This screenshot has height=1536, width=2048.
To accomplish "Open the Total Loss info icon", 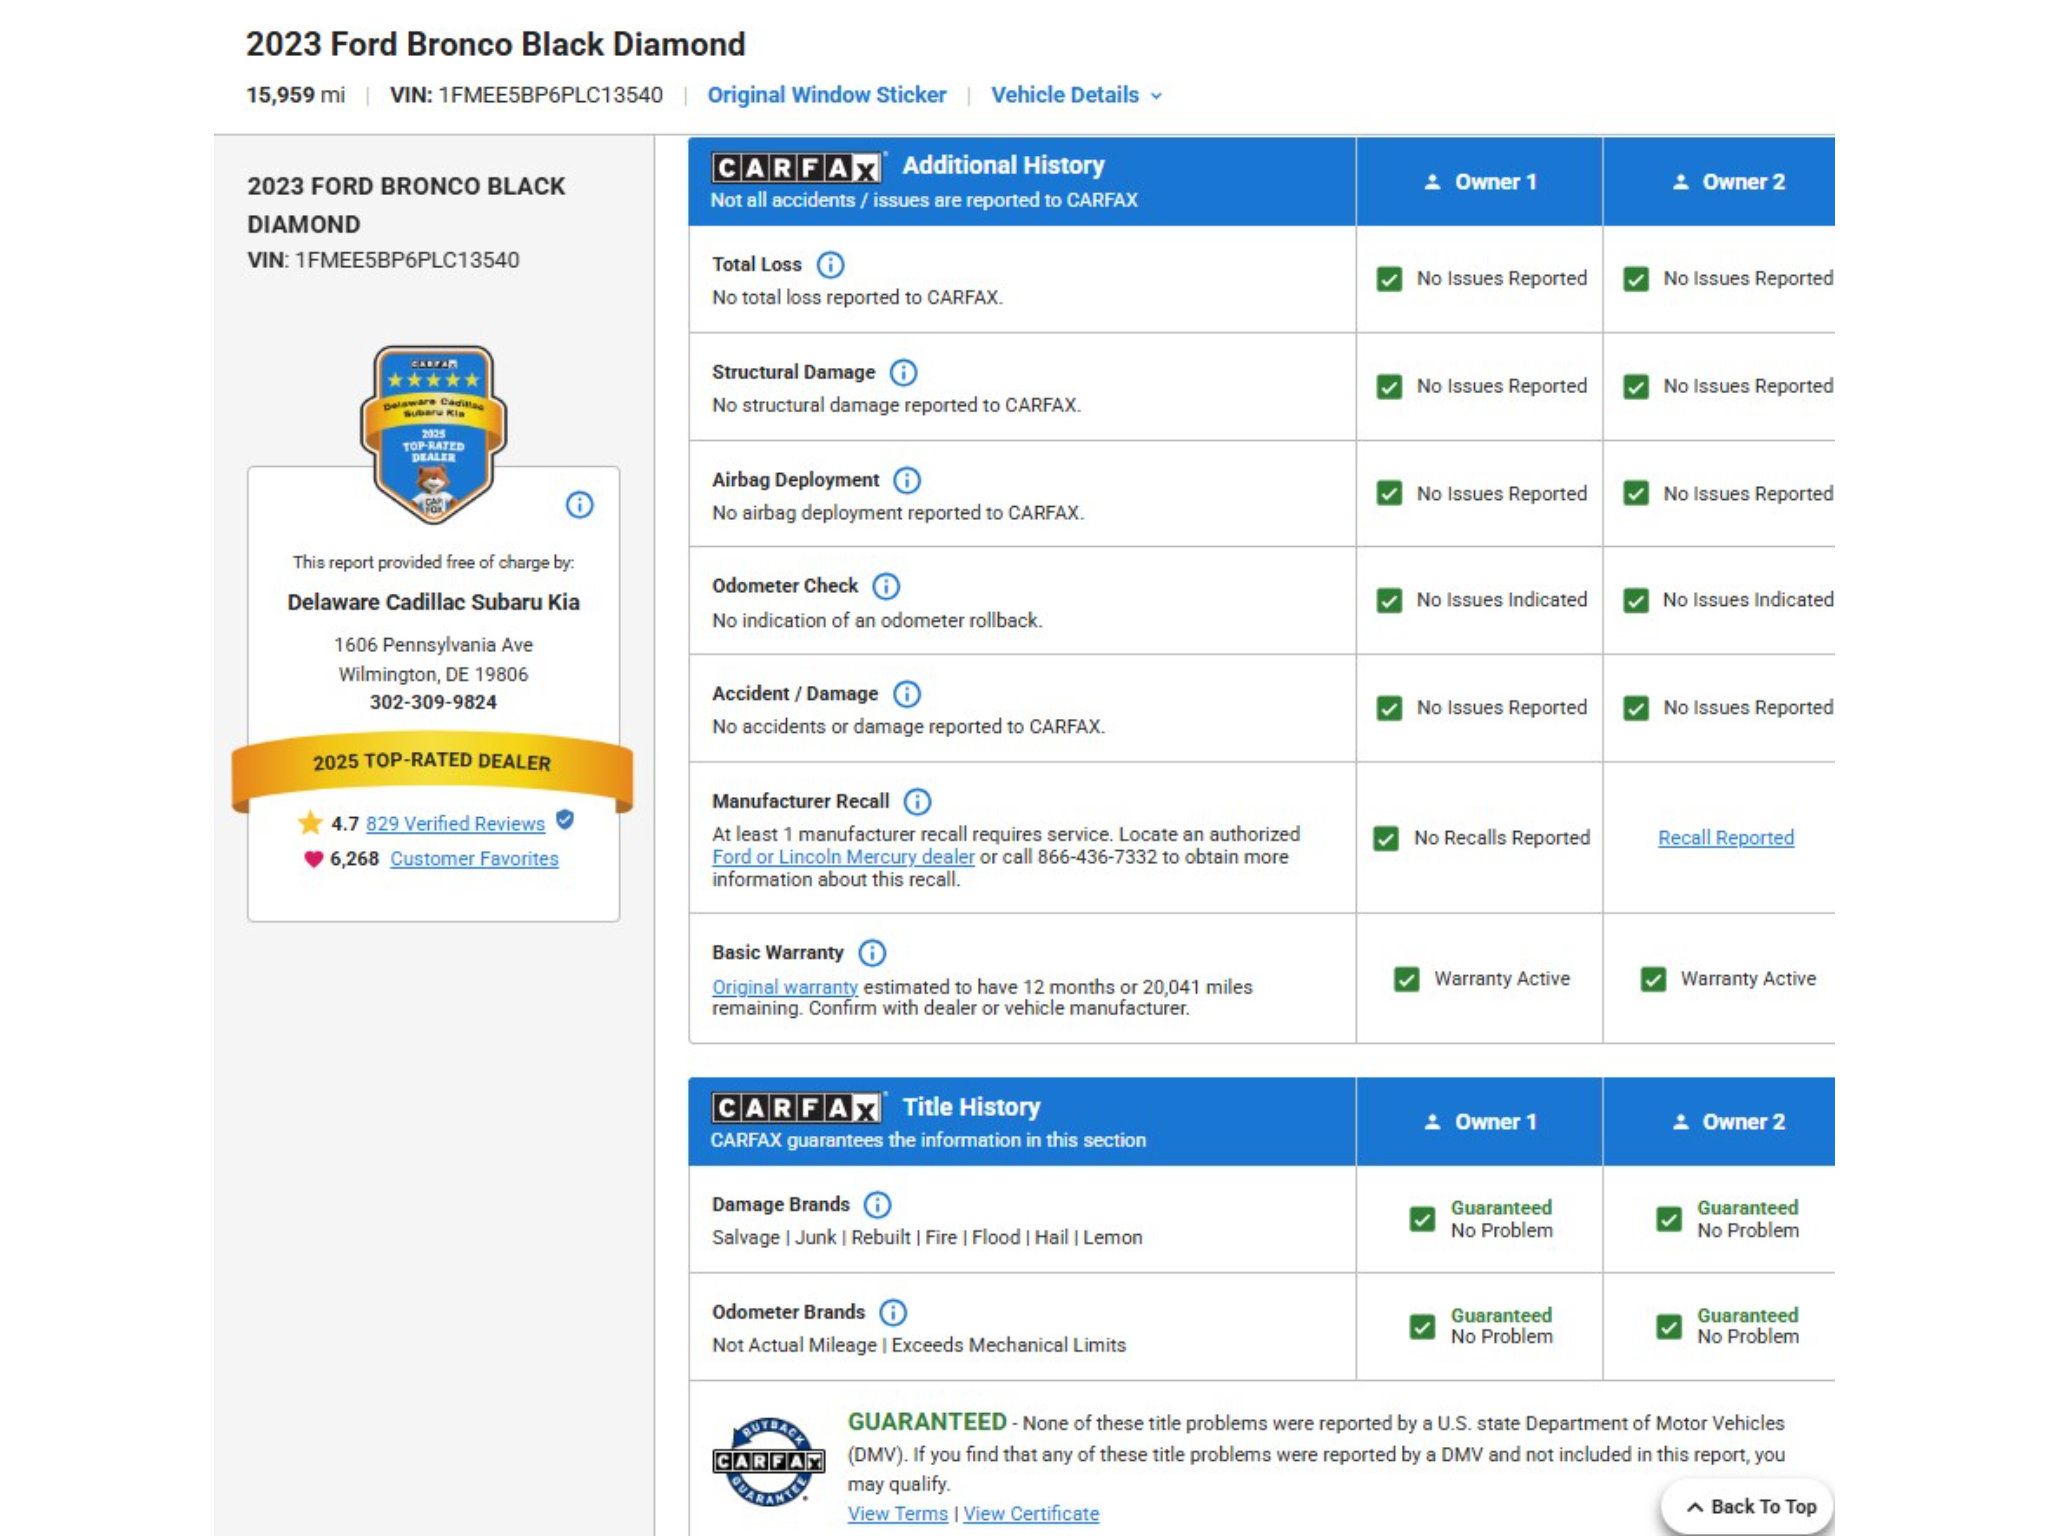I will [830, 265].
